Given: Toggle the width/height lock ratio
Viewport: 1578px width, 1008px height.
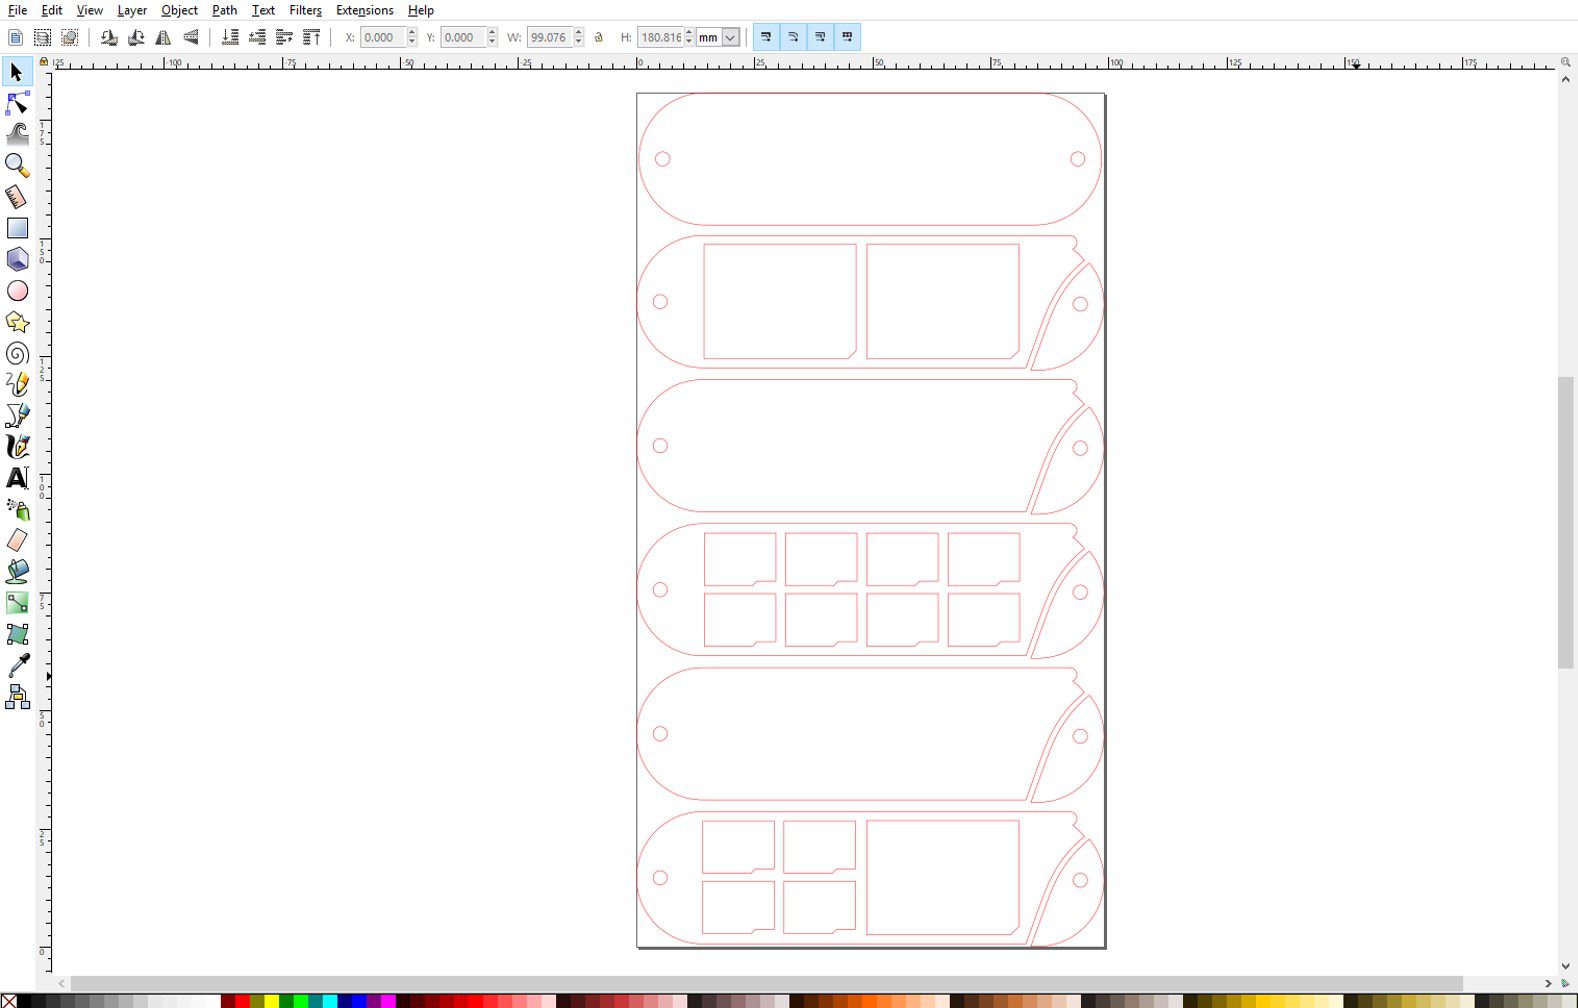Looking at the screenshot, I should tap(599, 38).
